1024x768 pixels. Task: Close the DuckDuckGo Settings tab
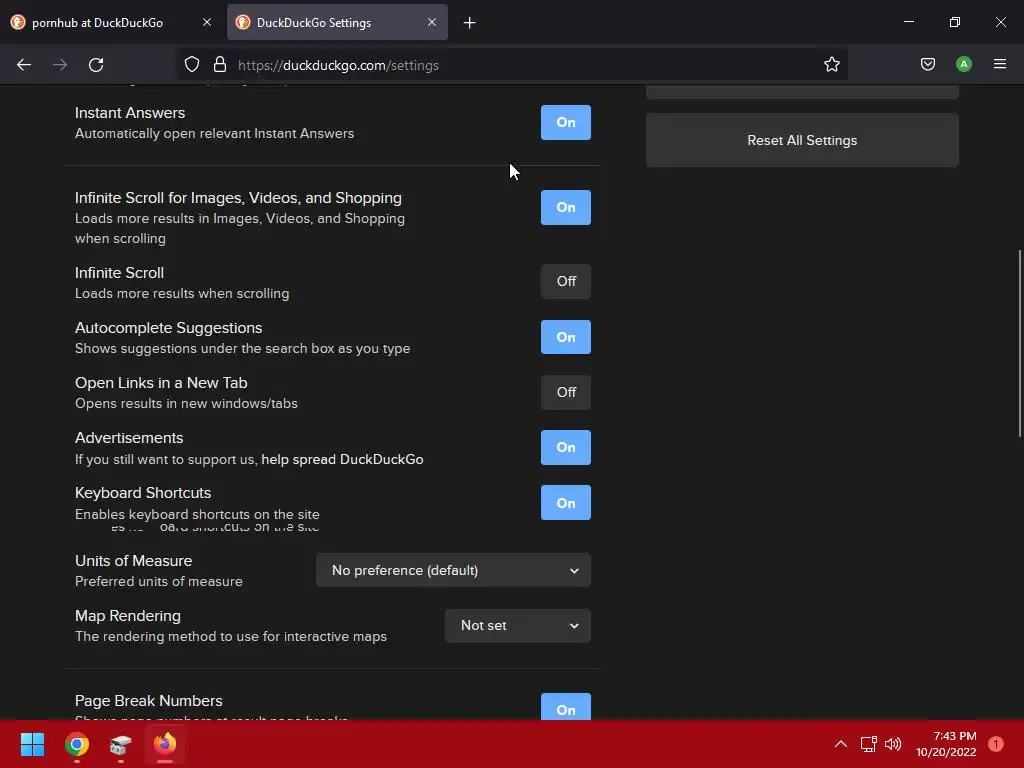click(x=432, y=22)
